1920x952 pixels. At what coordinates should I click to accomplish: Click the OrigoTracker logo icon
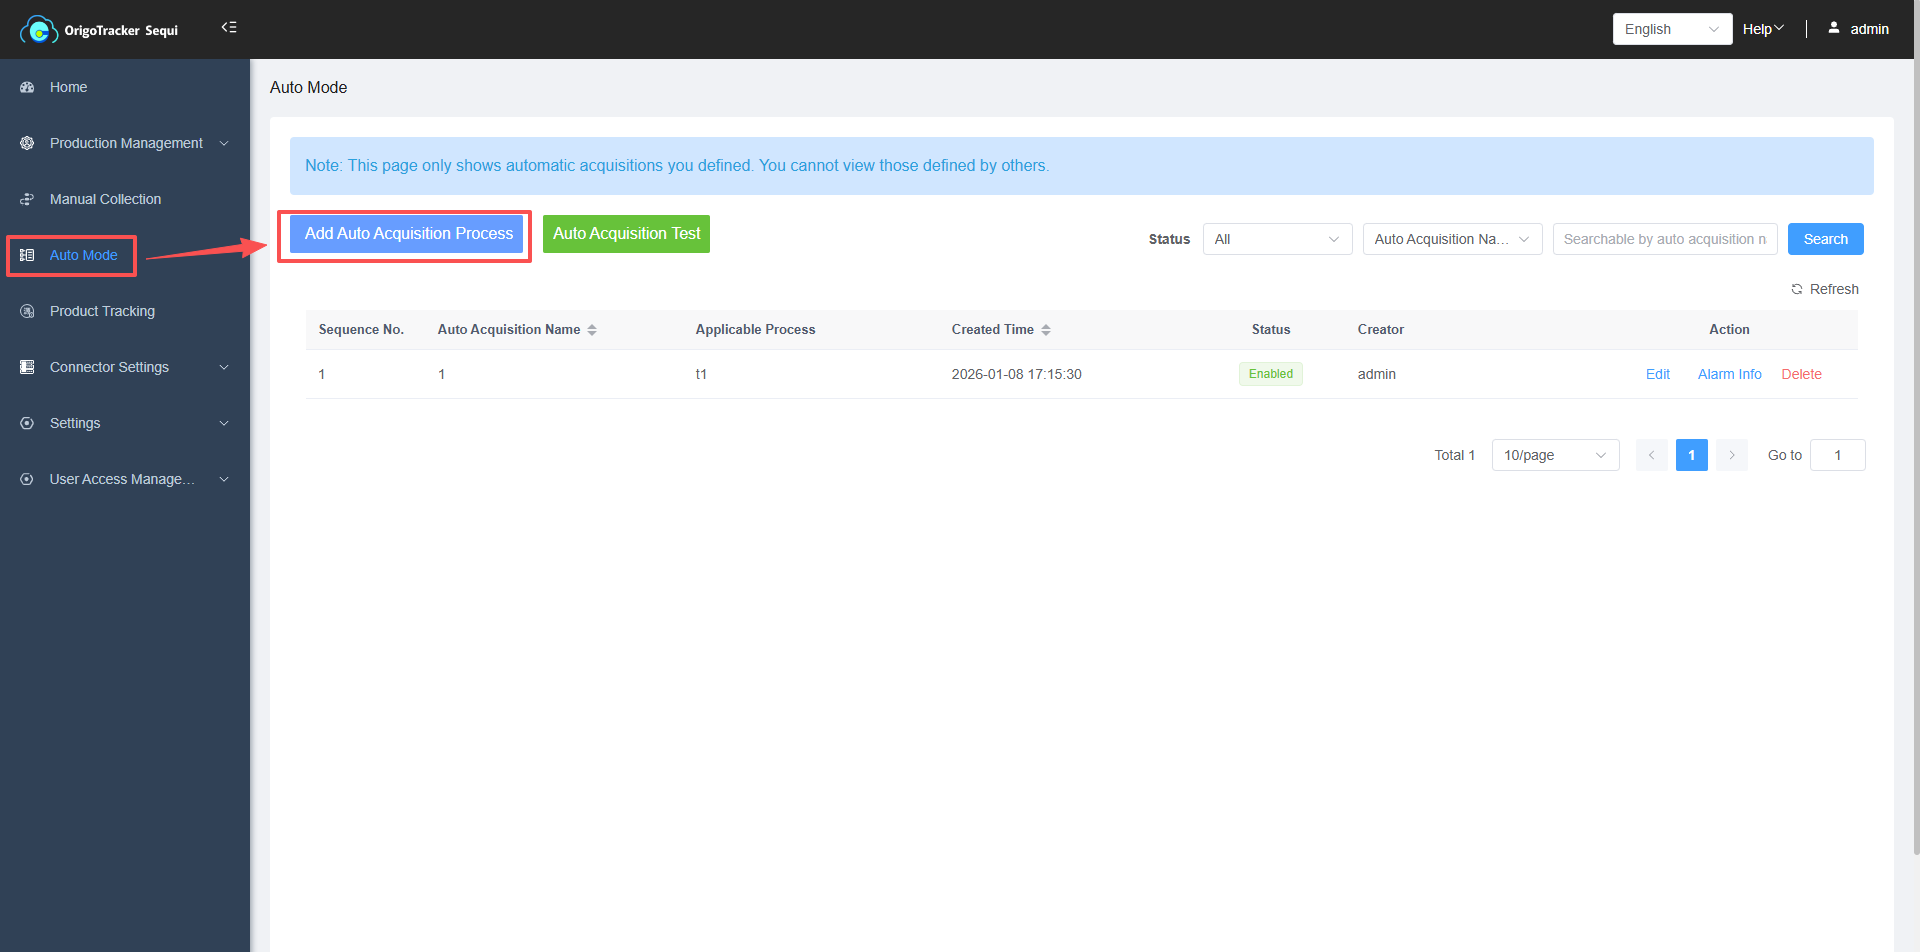point(38,30)
